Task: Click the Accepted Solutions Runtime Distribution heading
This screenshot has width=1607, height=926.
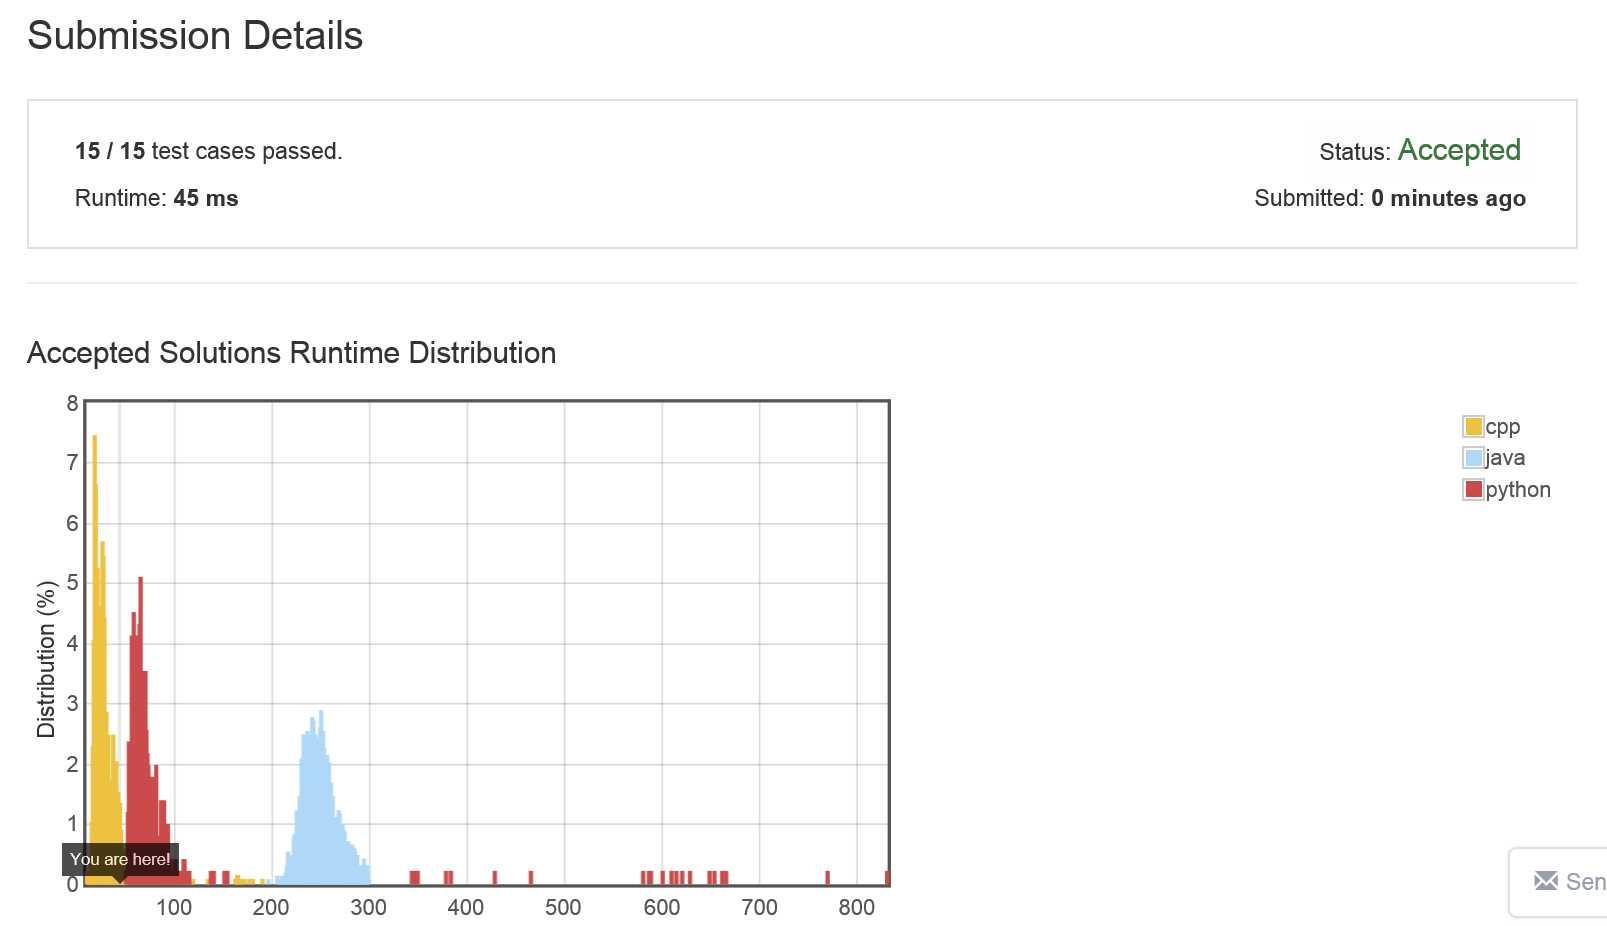Action: coord(292,353)
